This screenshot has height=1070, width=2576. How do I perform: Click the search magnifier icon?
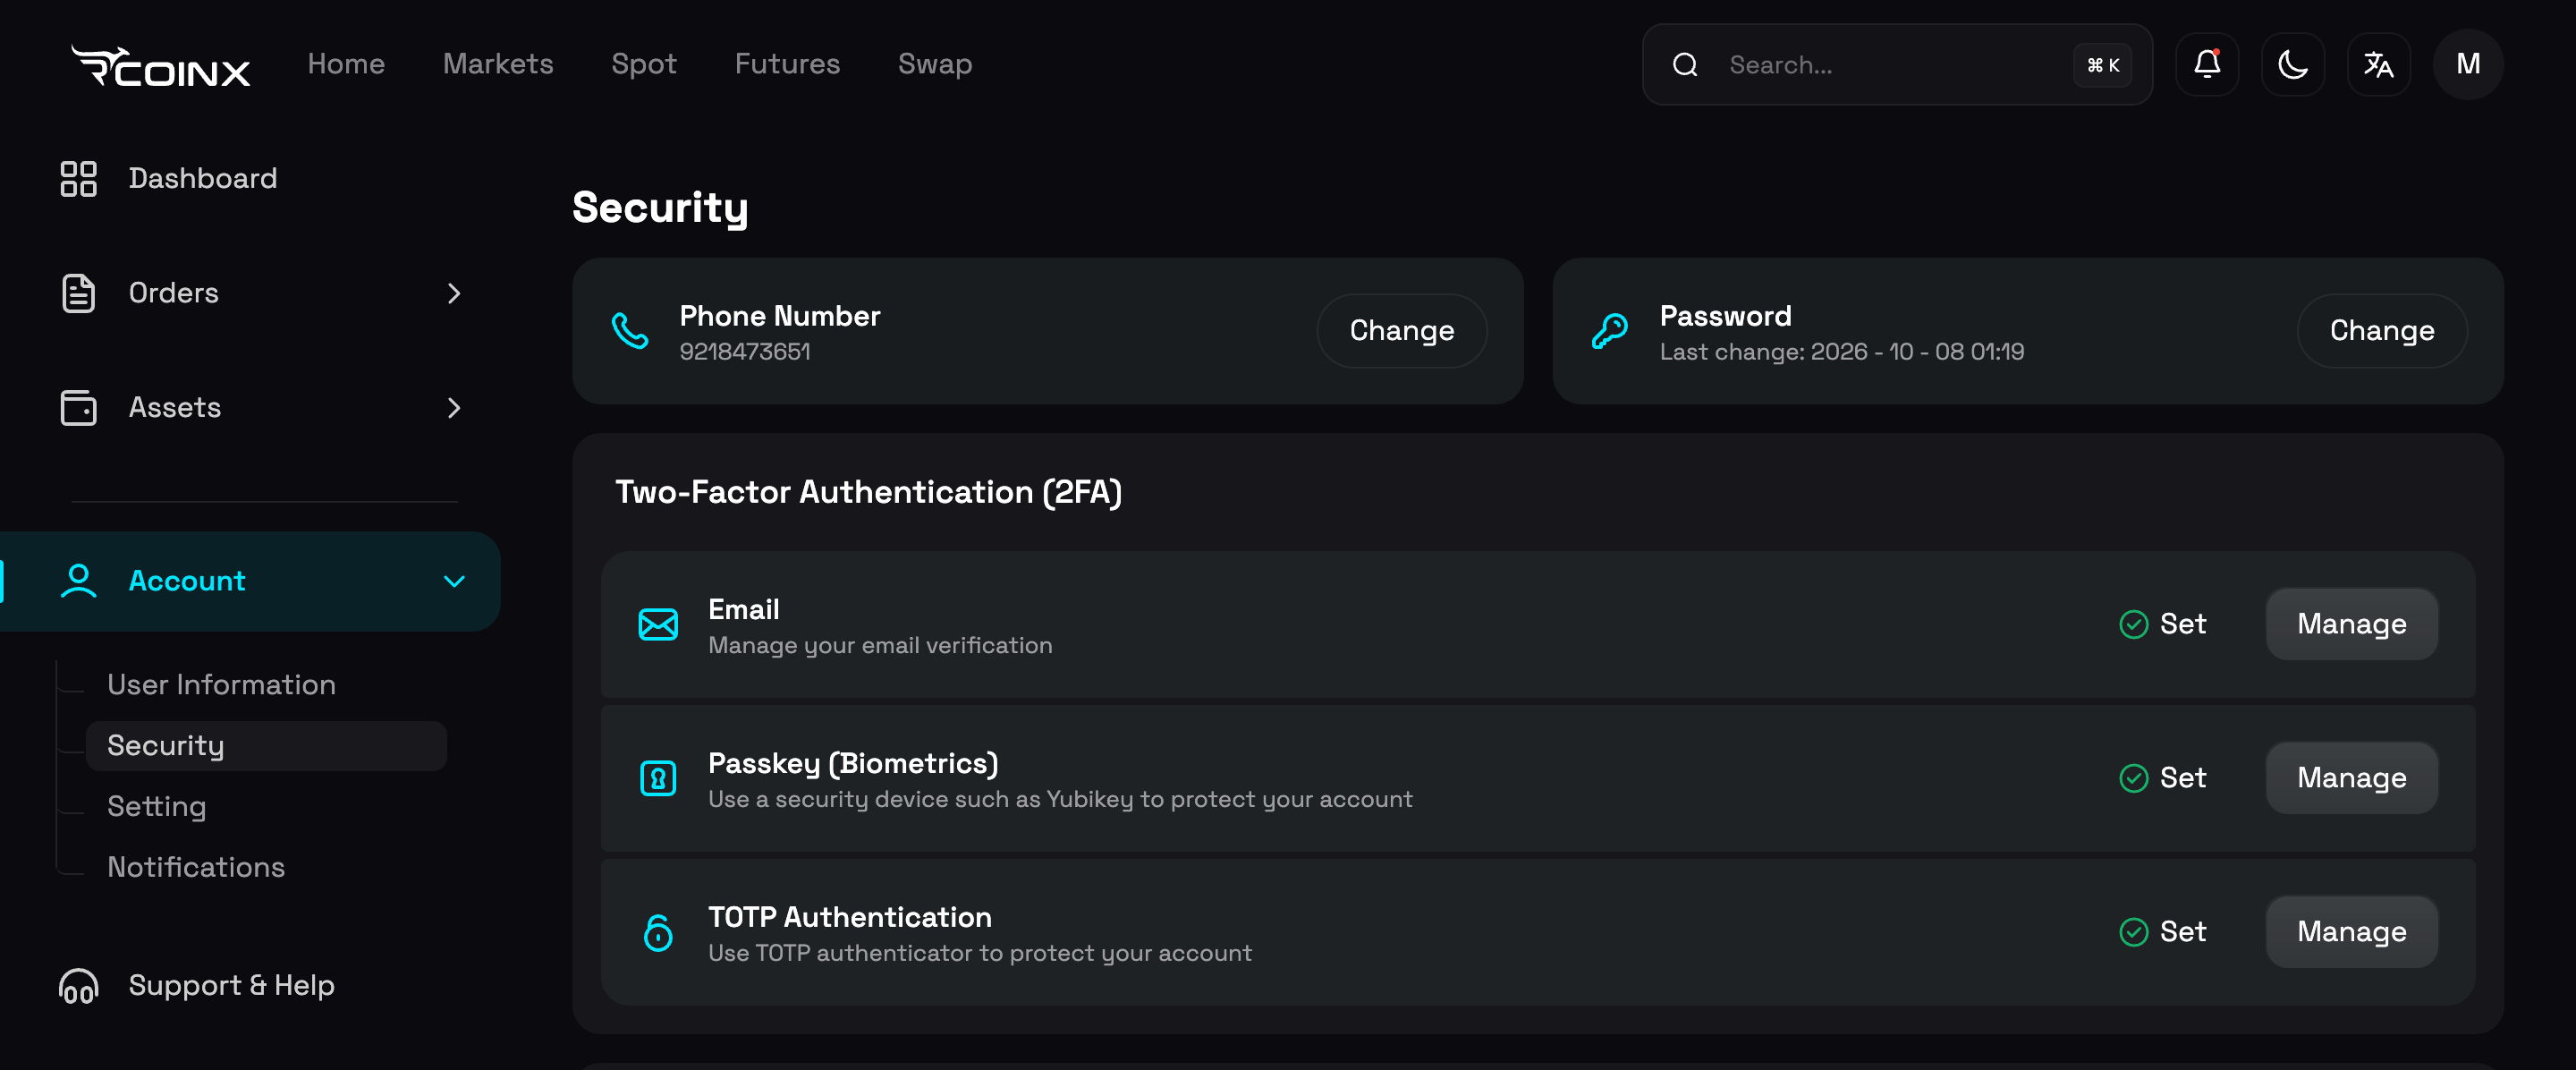[1686, 65]
